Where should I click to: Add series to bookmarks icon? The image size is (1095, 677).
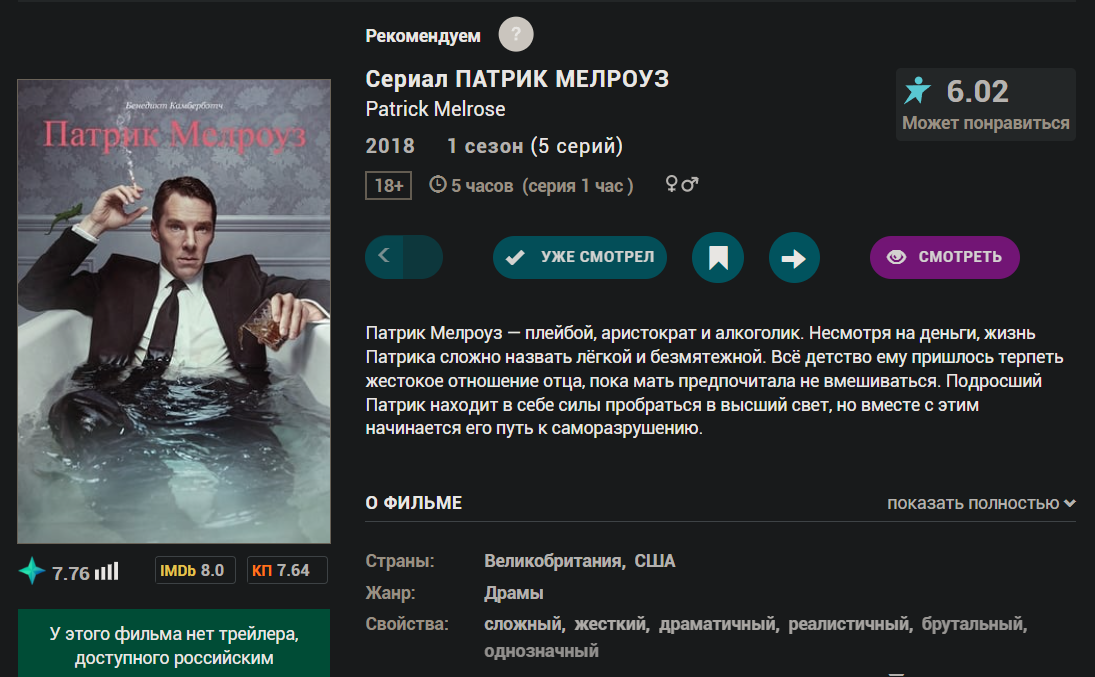718,257
